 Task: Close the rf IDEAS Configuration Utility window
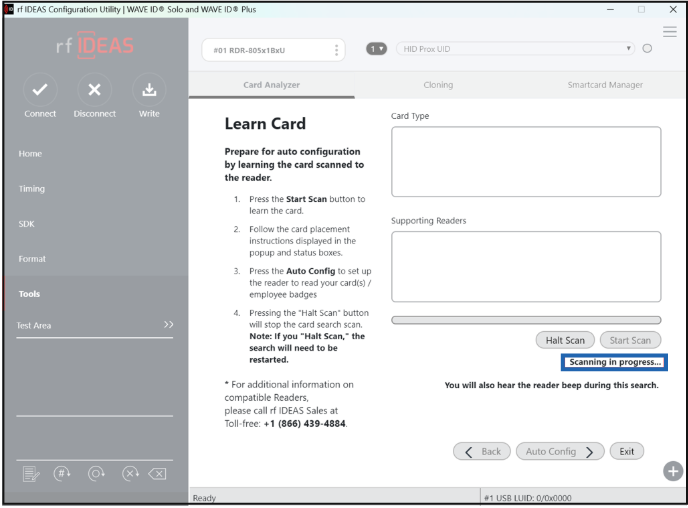[673, 9]
